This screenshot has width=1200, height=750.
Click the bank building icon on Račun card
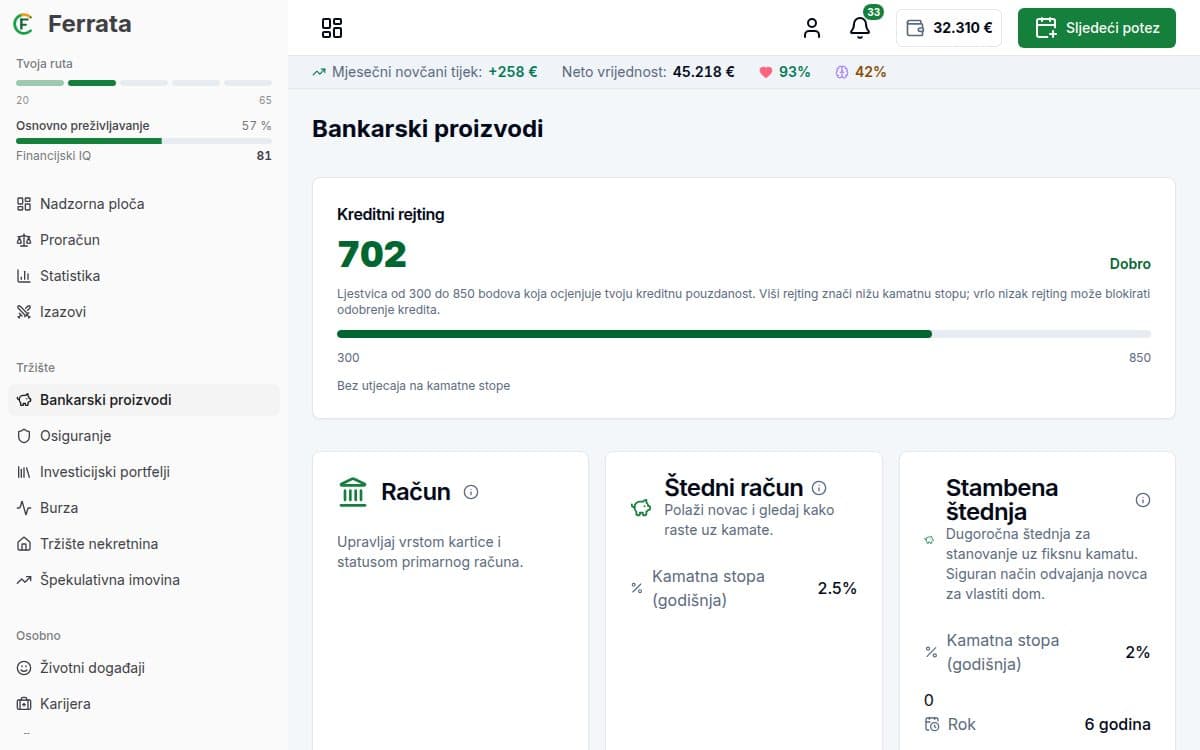tap(353, 492)
